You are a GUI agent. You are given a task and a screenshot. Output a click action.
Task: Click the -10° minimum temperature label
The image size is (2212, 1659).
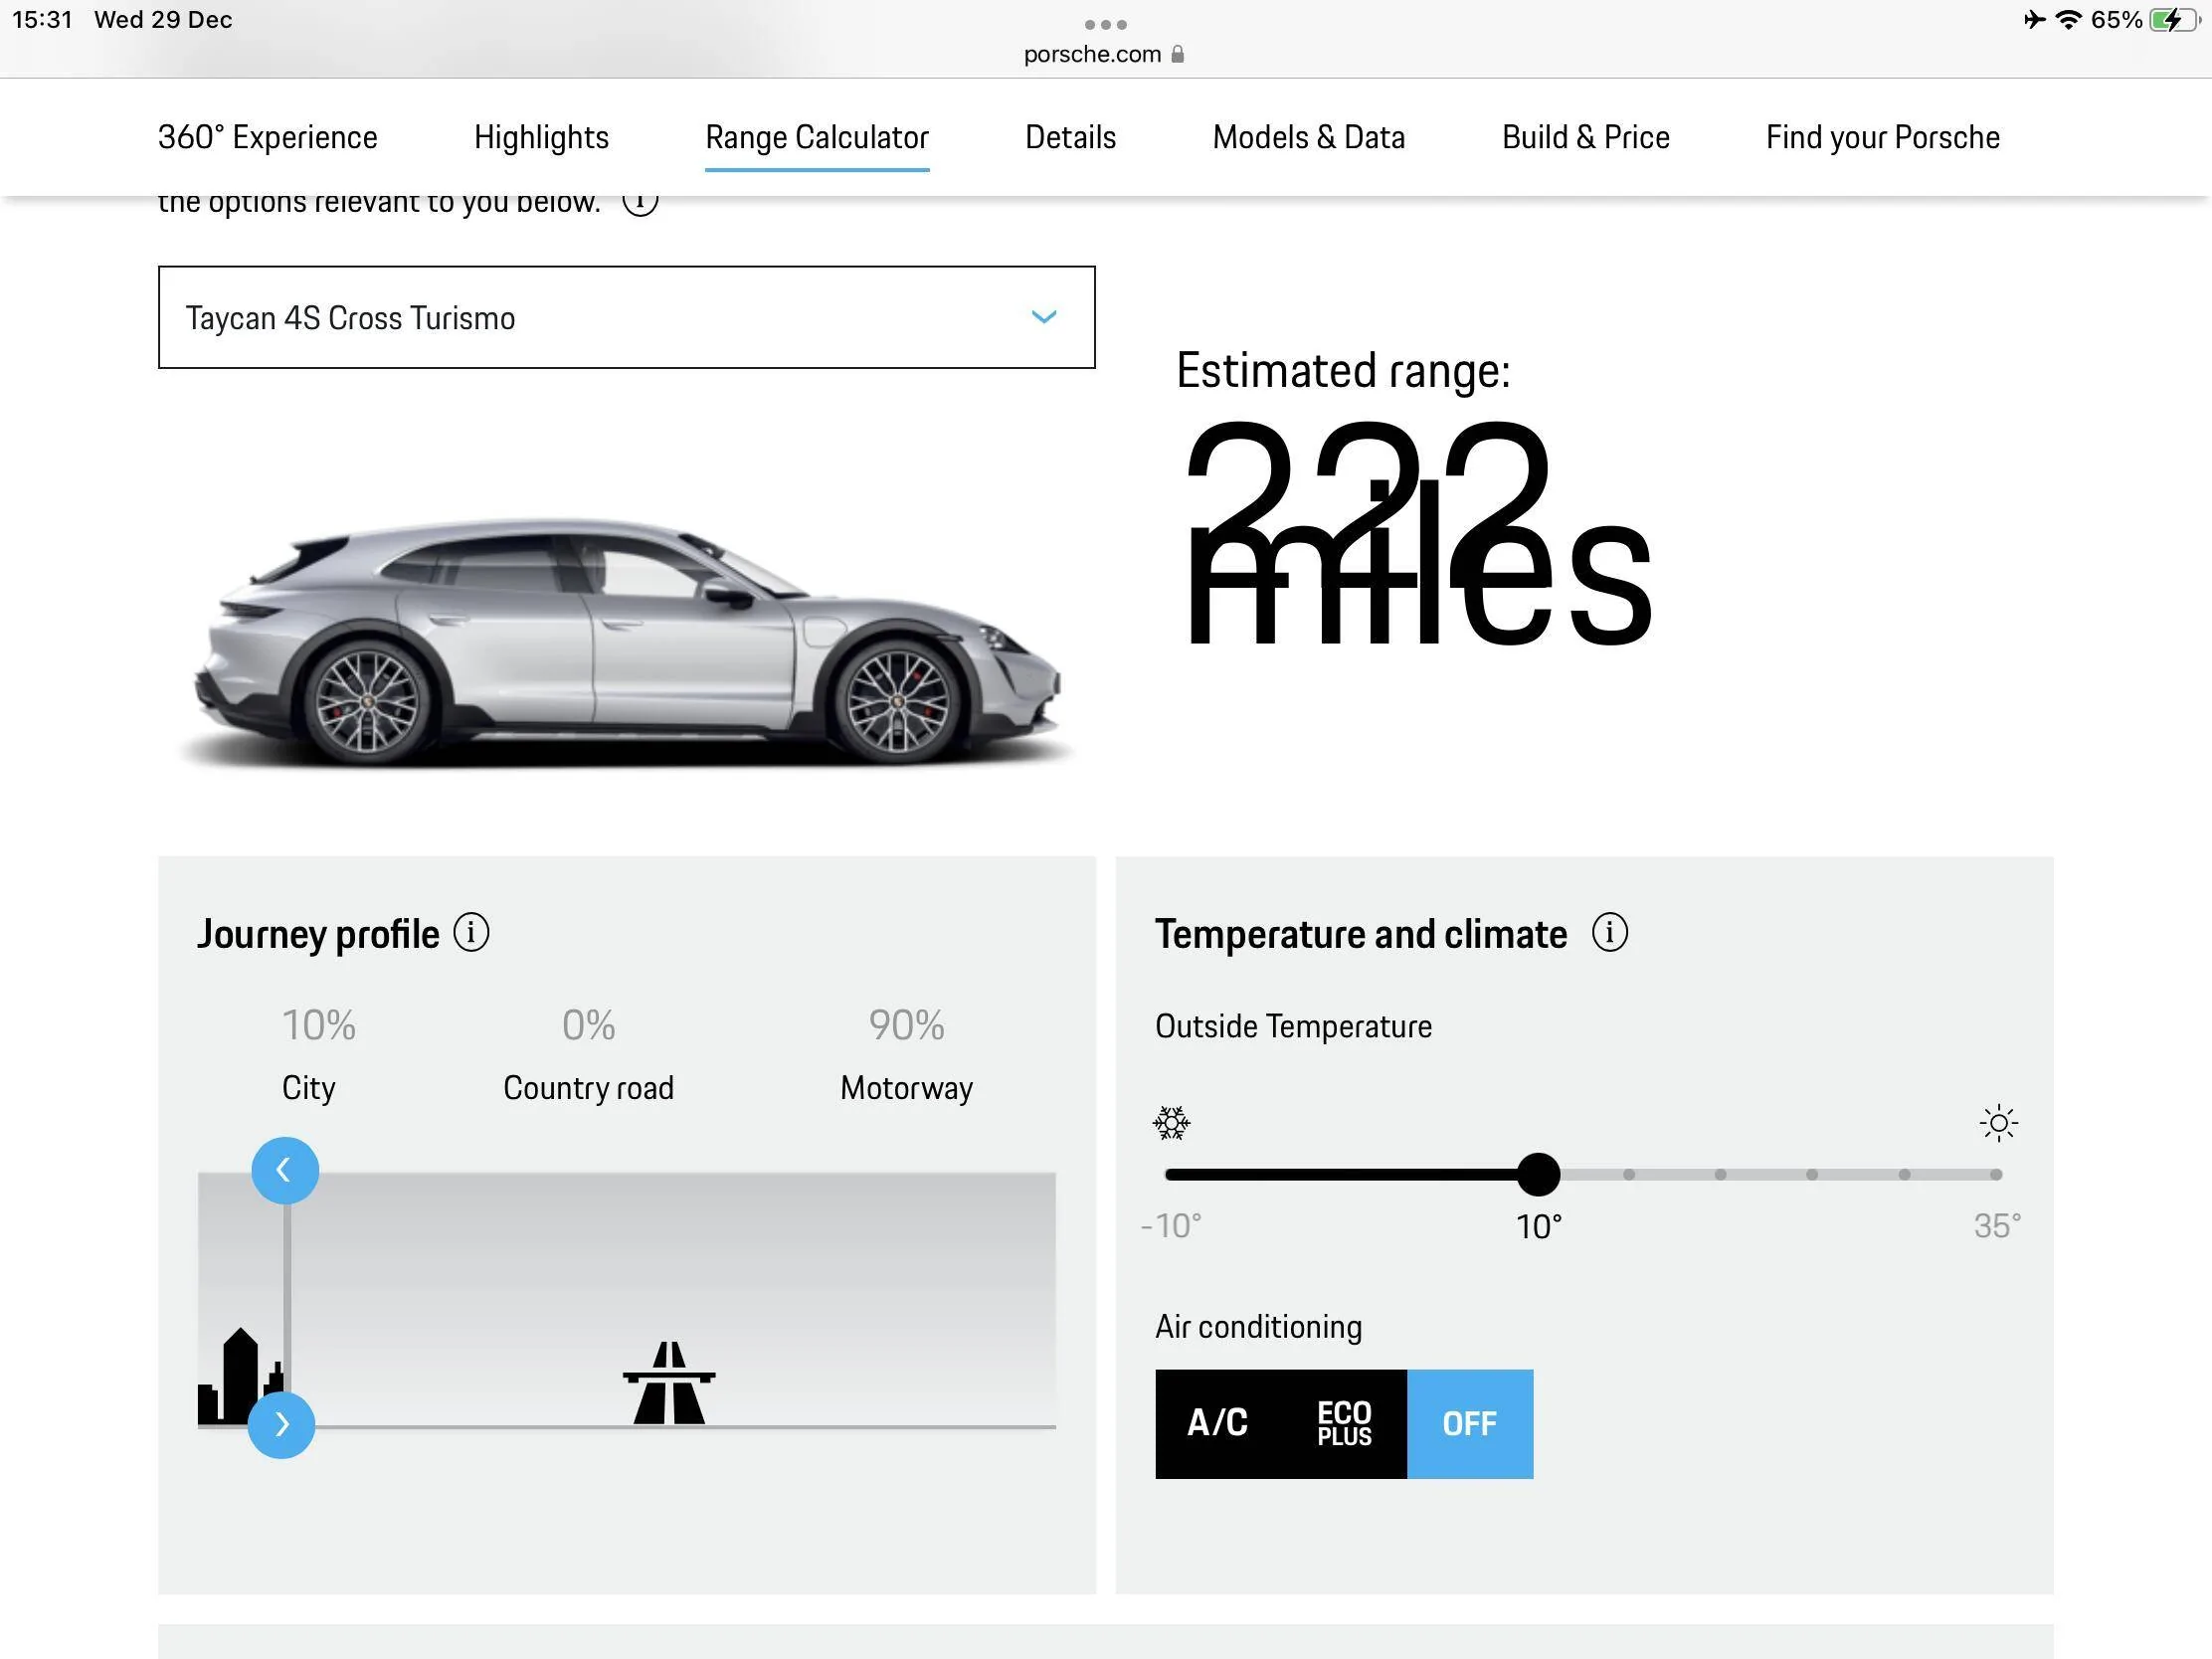coord(1171,1225)
